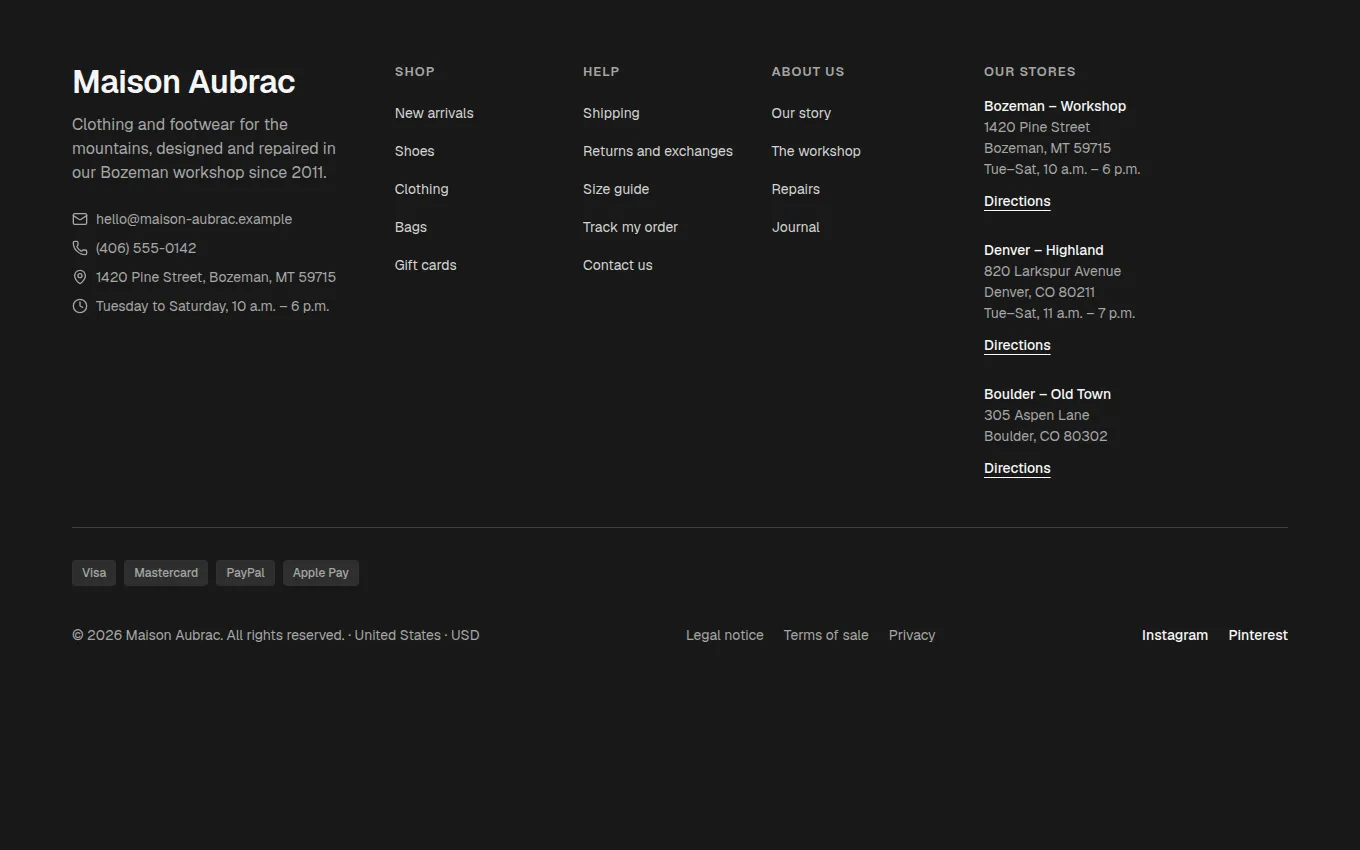This screenshot has width=1360, height=850.
Task: Get Directions to the Boulder Old Town store
Action: pyautogui.click(x=1017, y=468)
